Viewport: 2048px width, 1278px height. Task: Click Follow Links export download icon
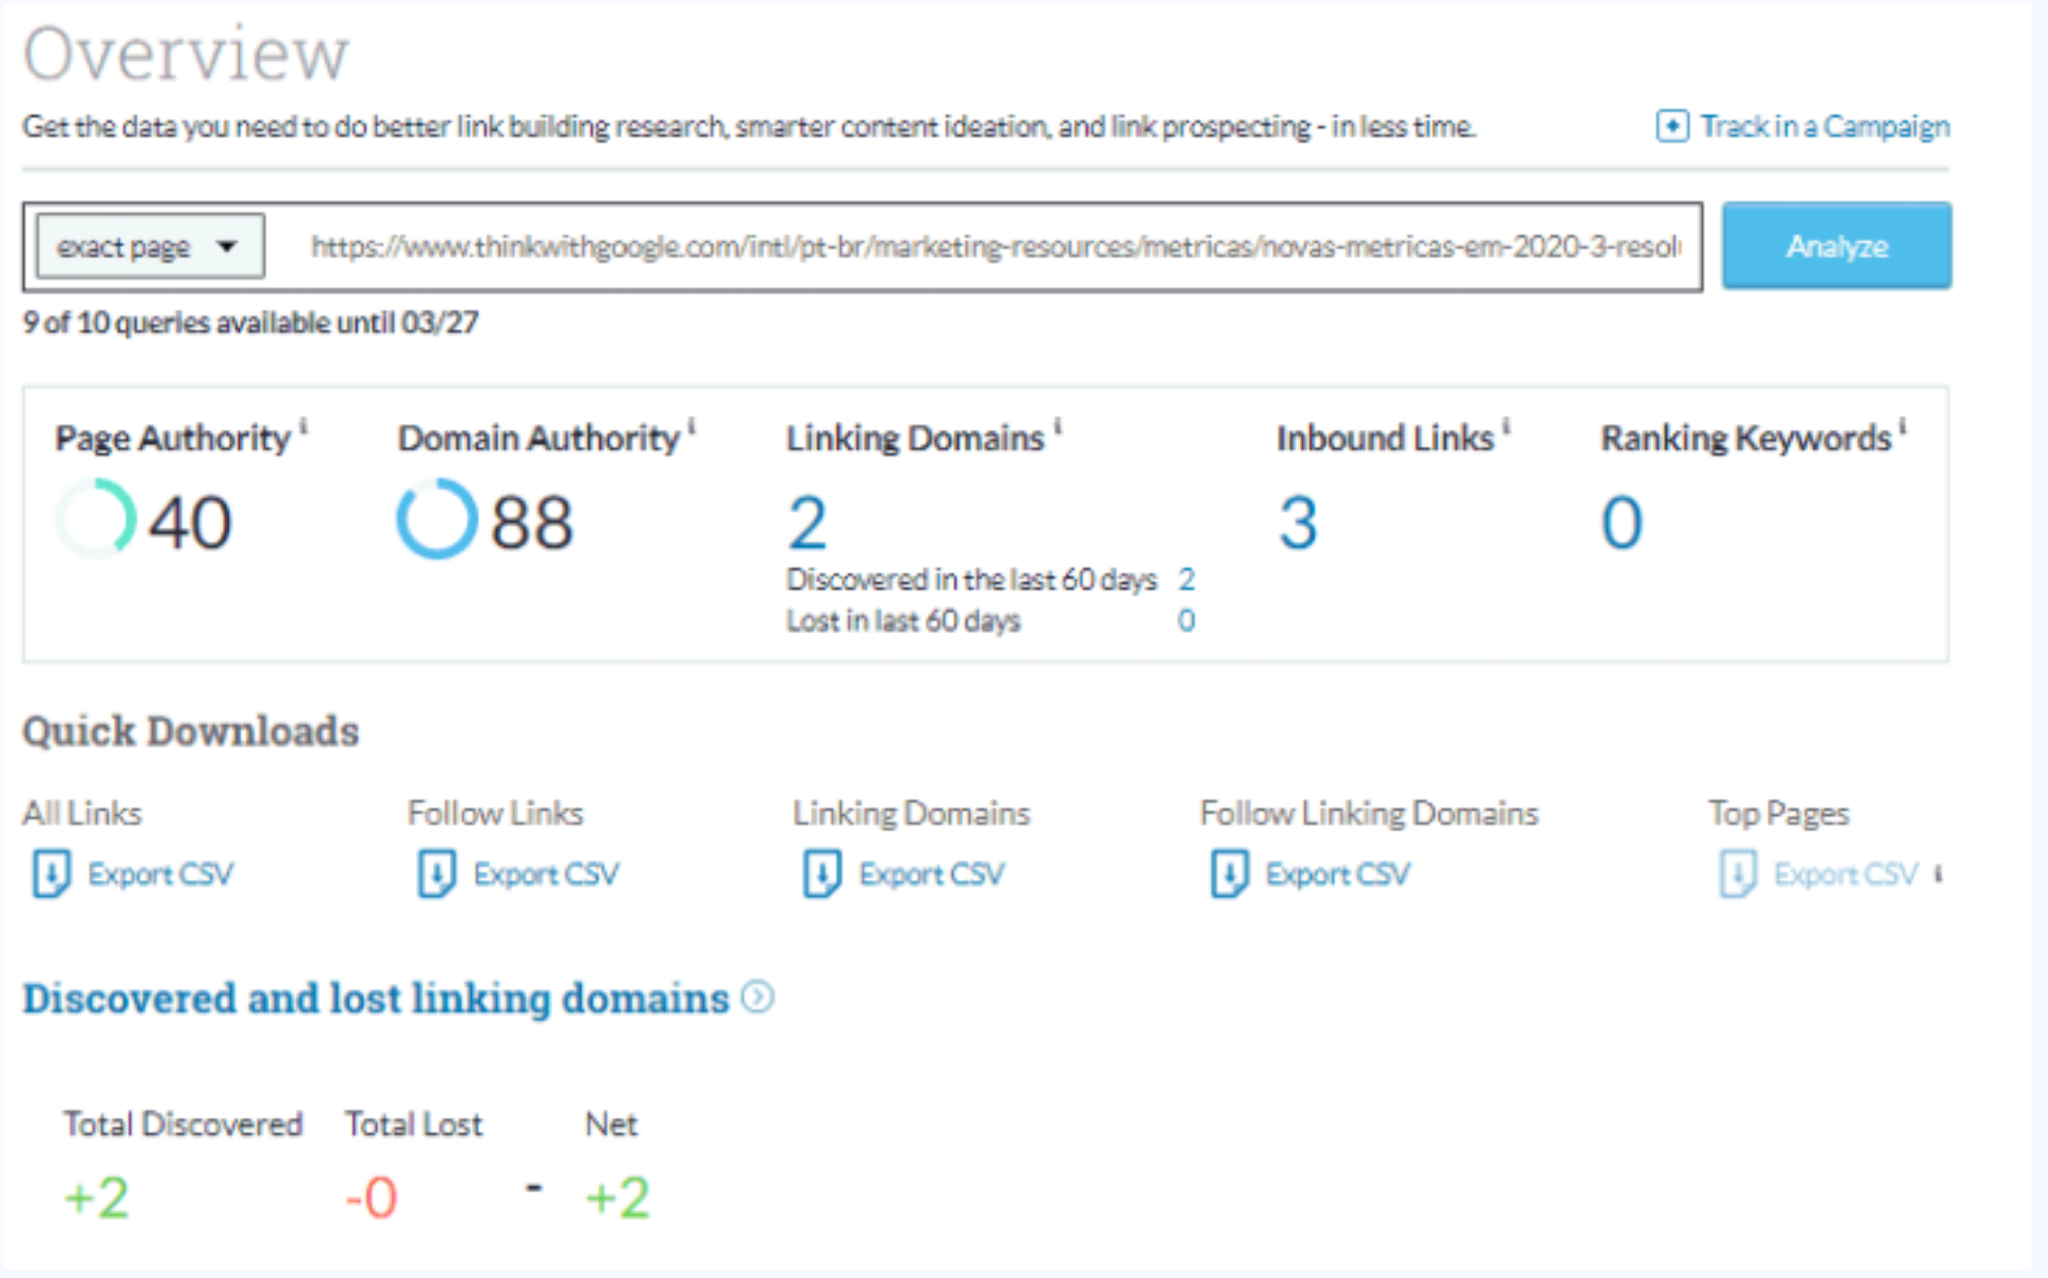tap(437, 874)
